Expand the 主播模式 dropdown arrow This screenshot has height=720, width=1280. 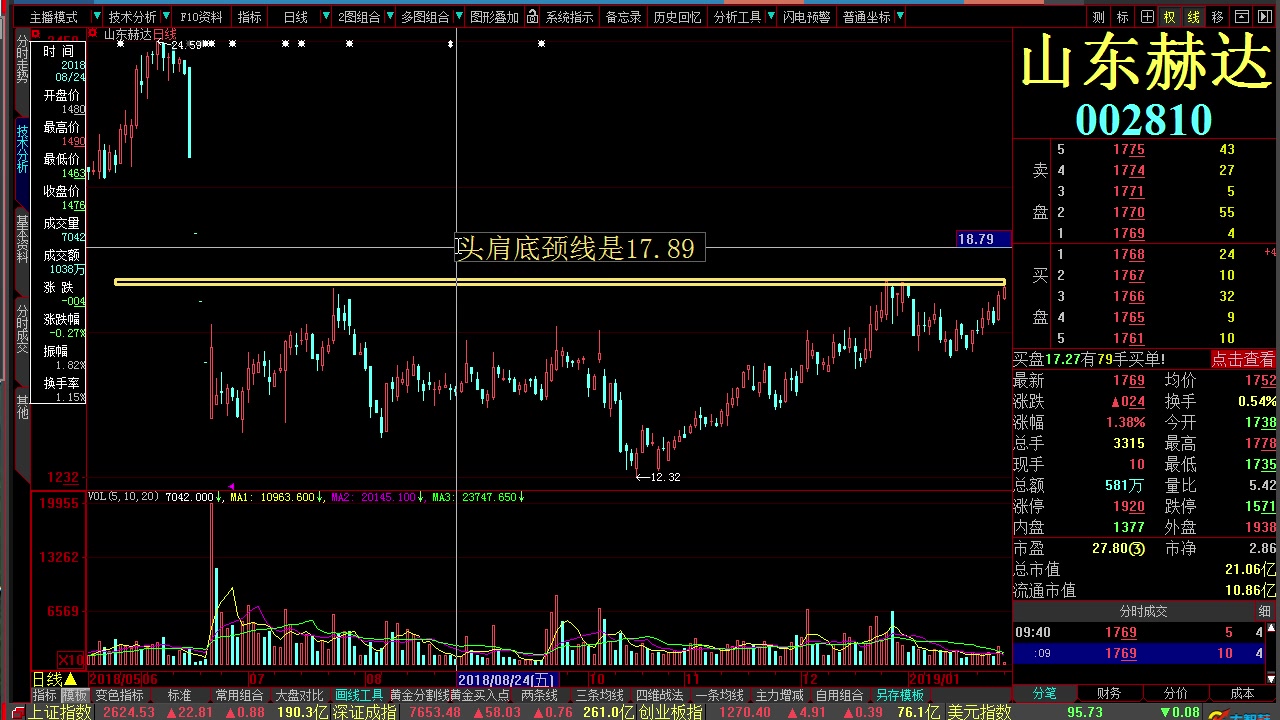96,17
